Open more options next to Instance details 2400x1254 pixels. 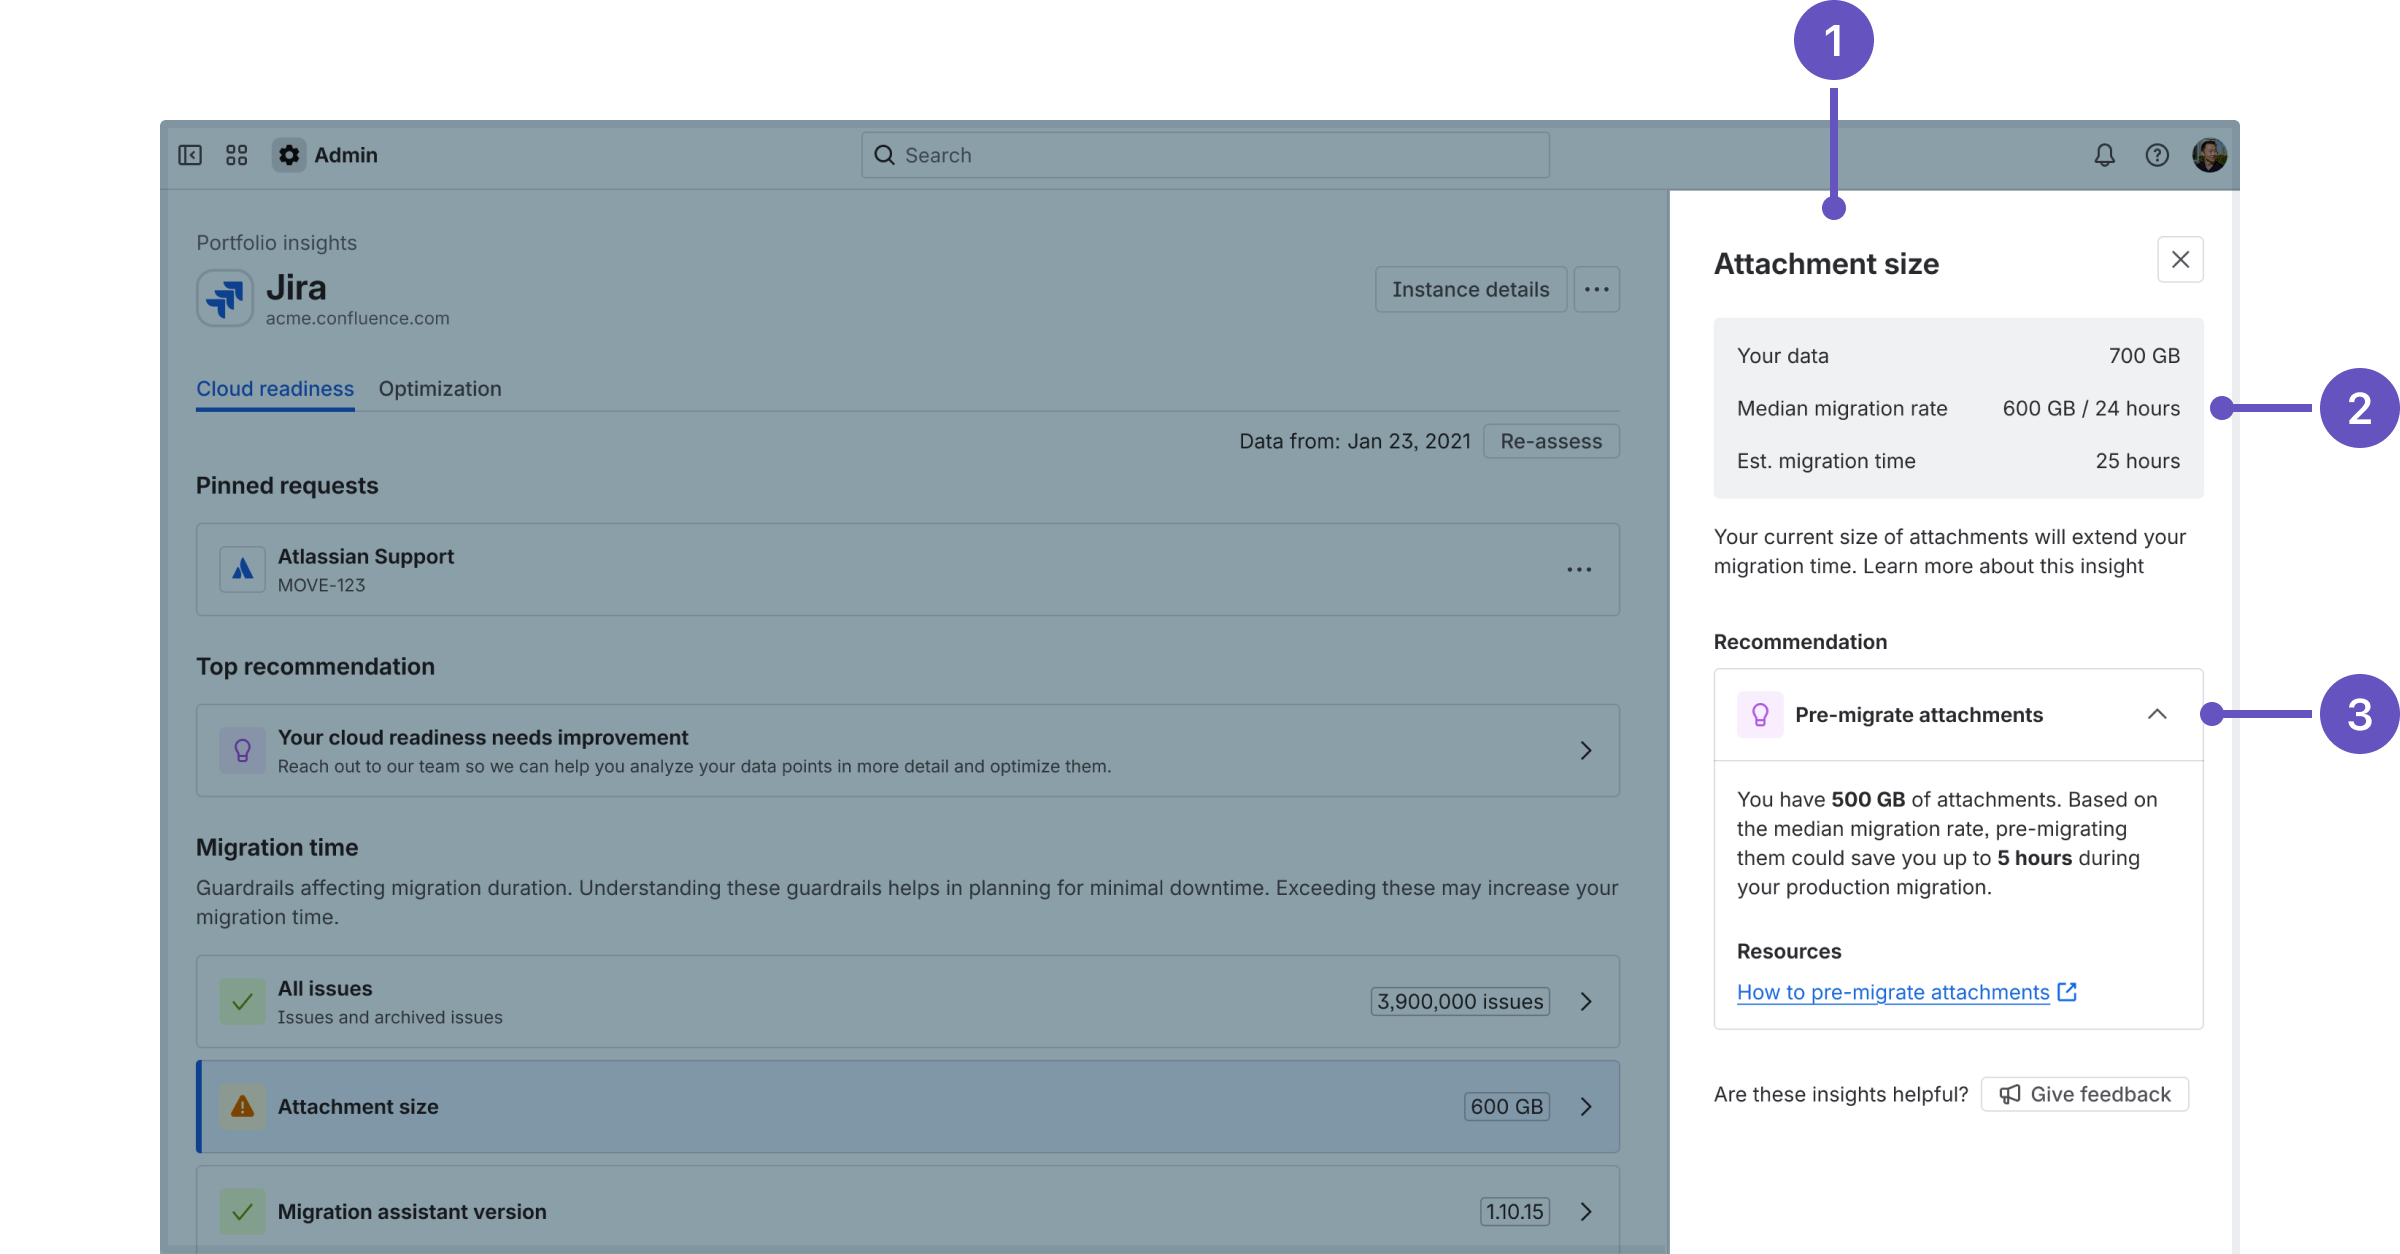pyautogui.click(x=1597, y=289)
